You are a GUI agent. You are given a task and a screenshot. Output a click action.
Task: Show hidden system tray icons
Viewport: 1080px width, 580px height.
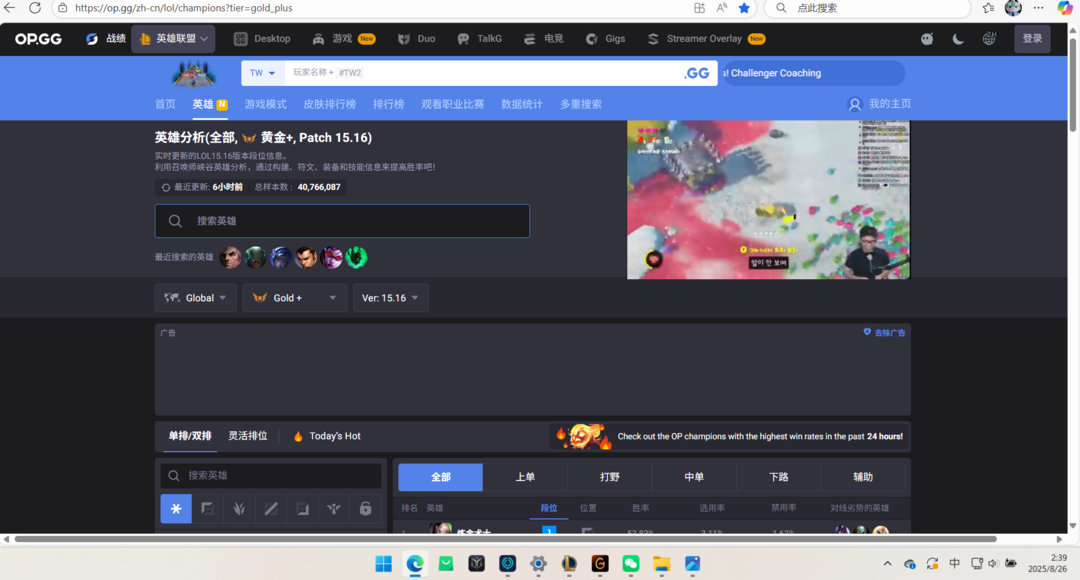(x=887, y=563)
